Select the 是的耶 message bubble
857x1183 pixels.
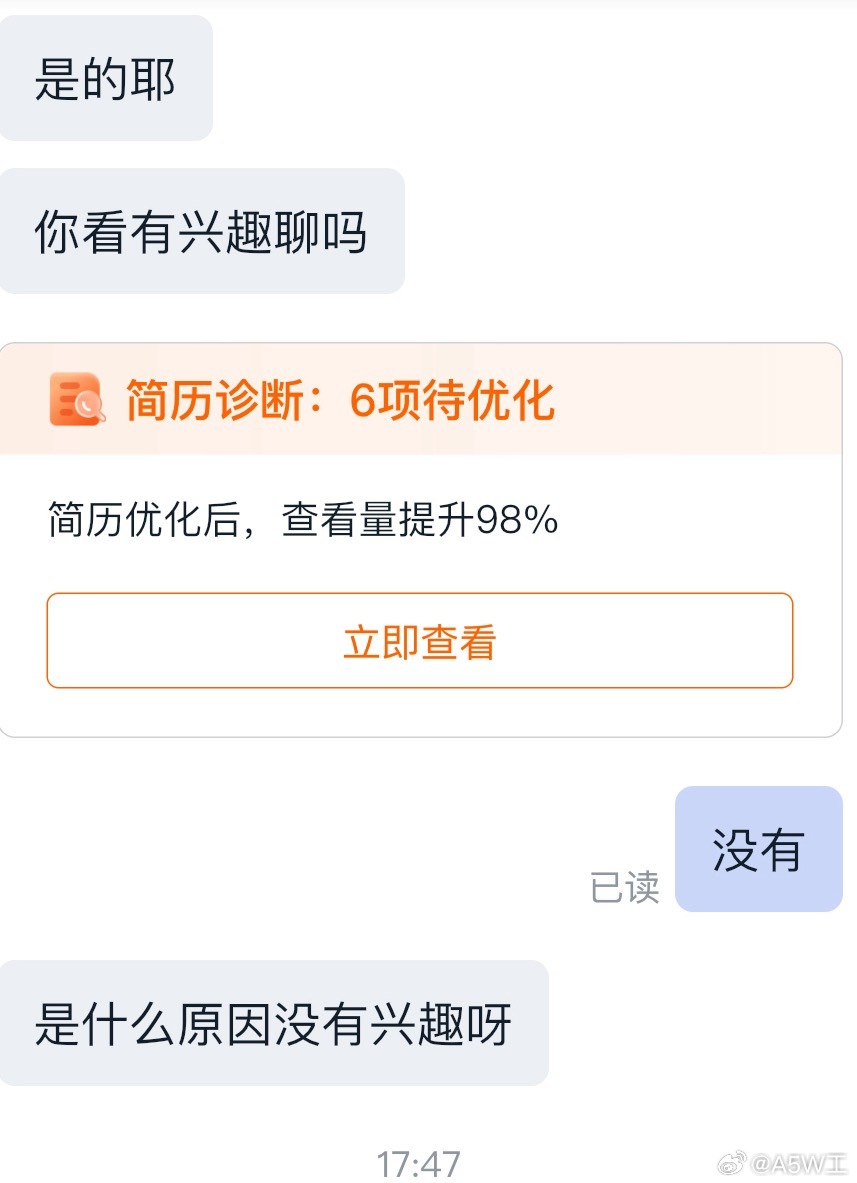point(105,79)
